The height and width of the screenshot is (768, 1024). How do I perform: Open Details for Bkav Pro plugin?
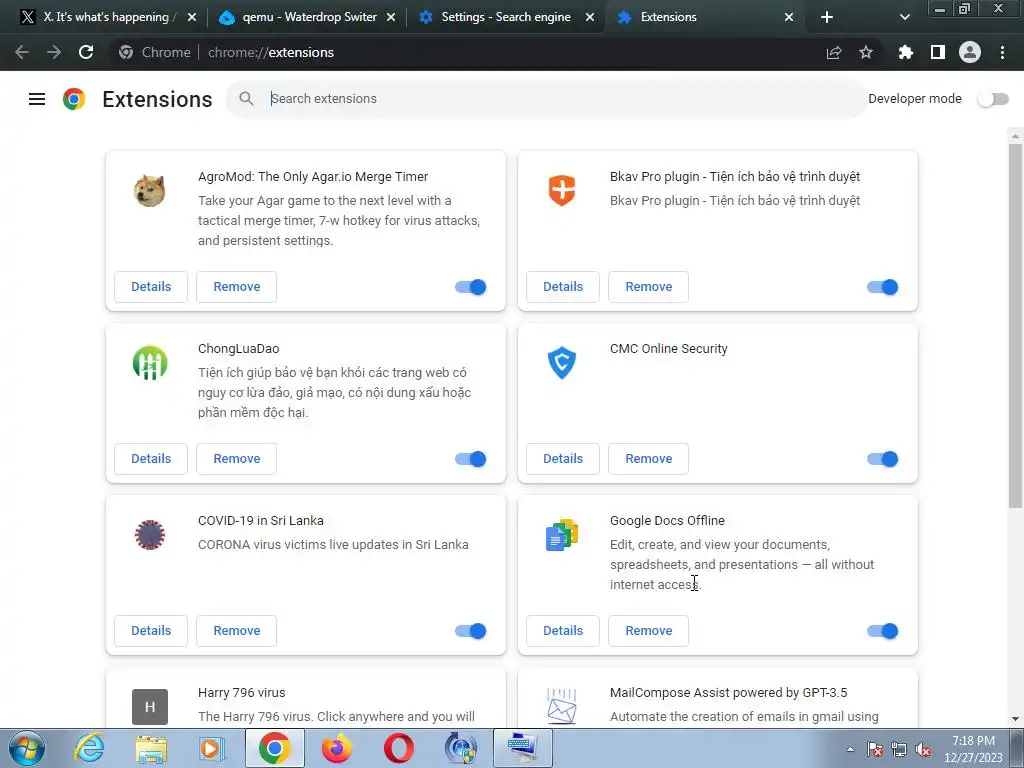[x=563, y=287]
